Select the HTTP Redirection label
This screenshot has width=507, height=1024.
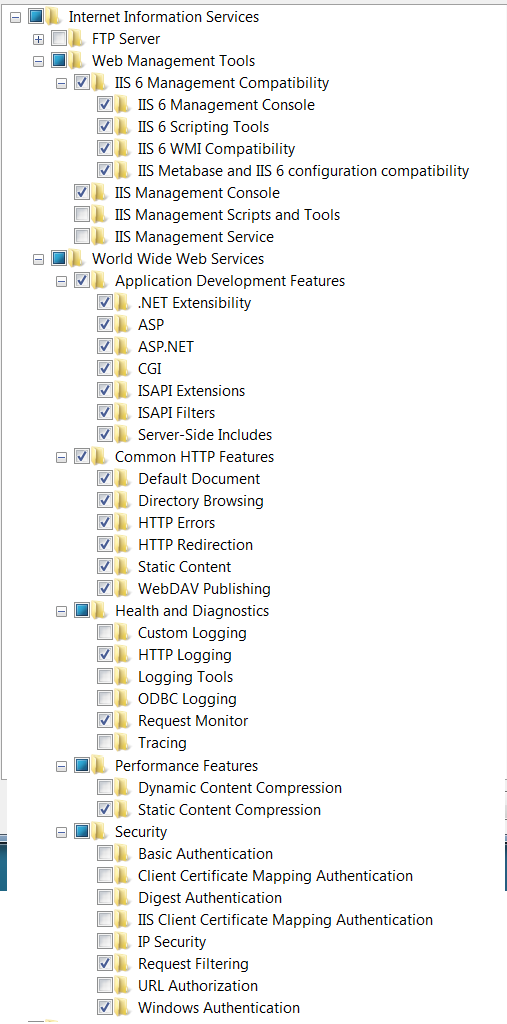pyautogui.click(x=195, y=545)
